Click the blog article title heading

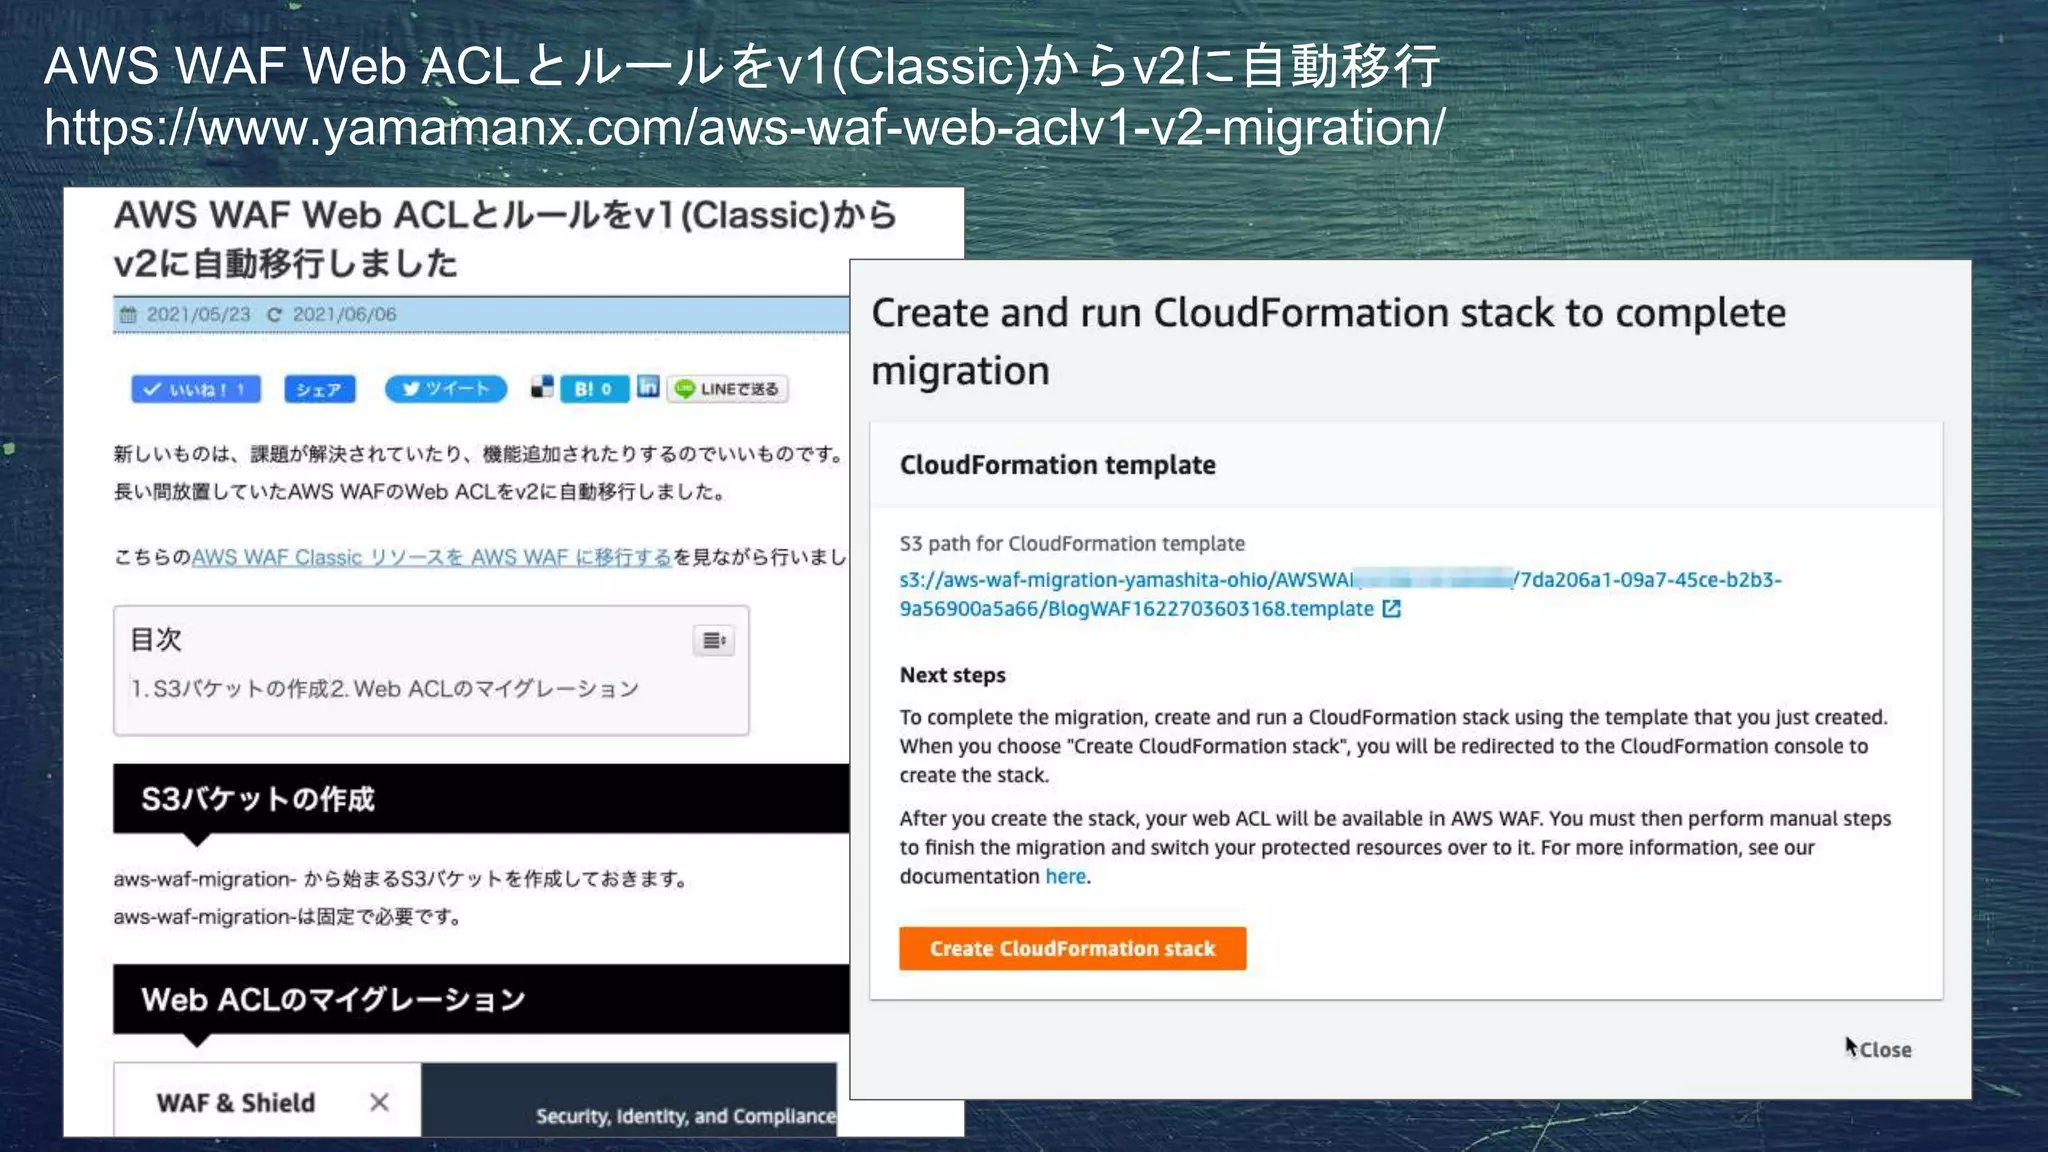point(505,239)
